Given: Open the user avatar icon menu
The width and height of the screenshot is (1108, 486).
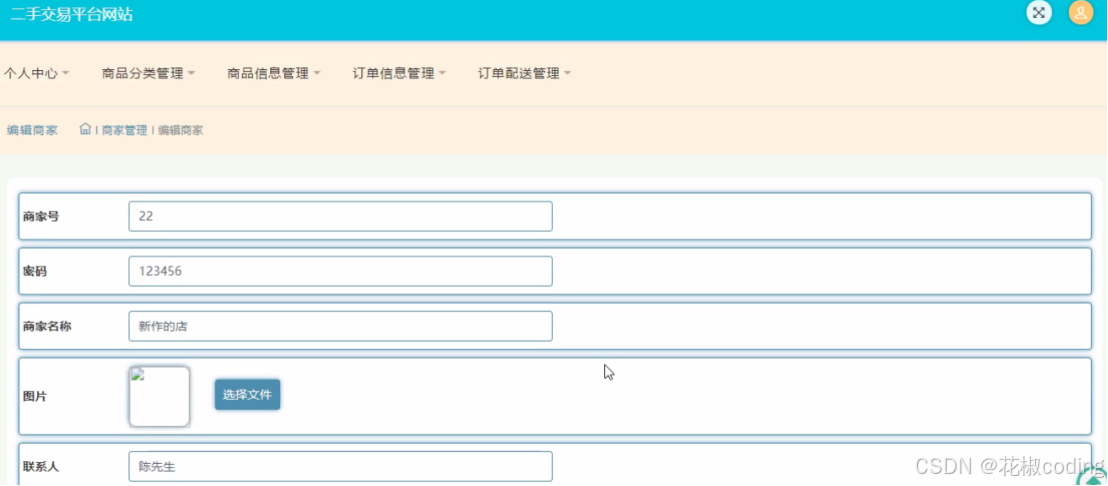Looking at the screenshot, I should [1080, 12].
